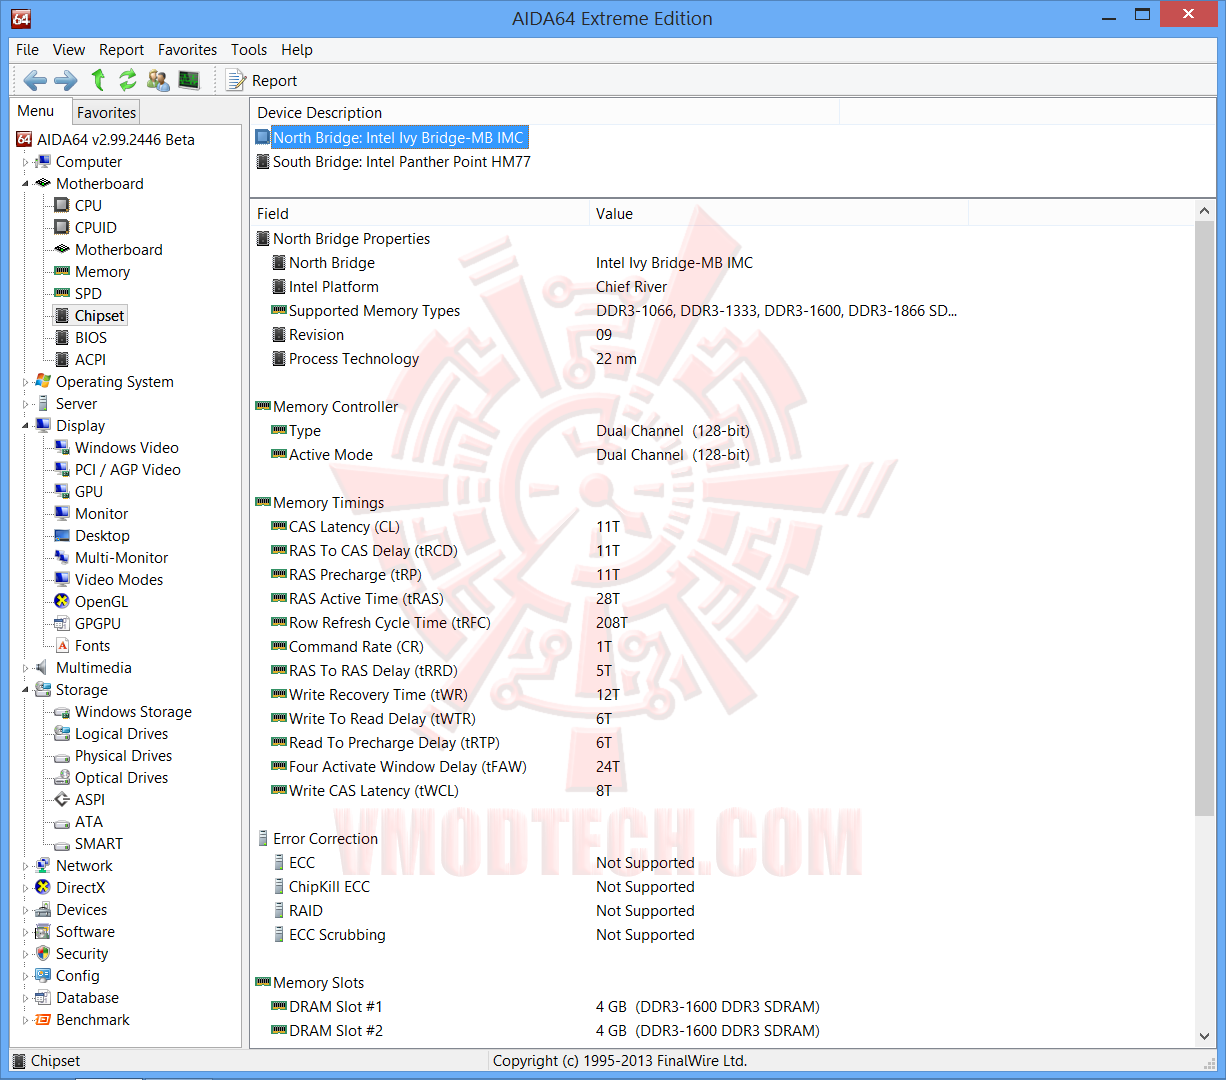Select South Bridge: Intel Panther Point HM77

click(x=402, y=162)
